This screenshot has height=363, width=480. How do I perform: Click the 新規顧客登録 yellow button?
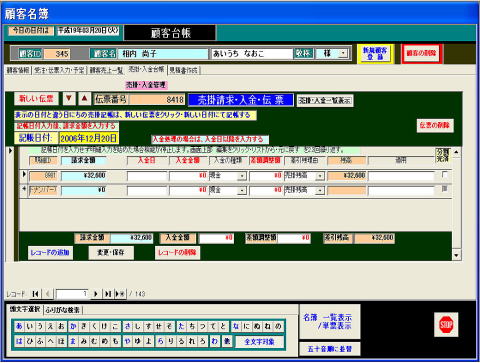375,53
